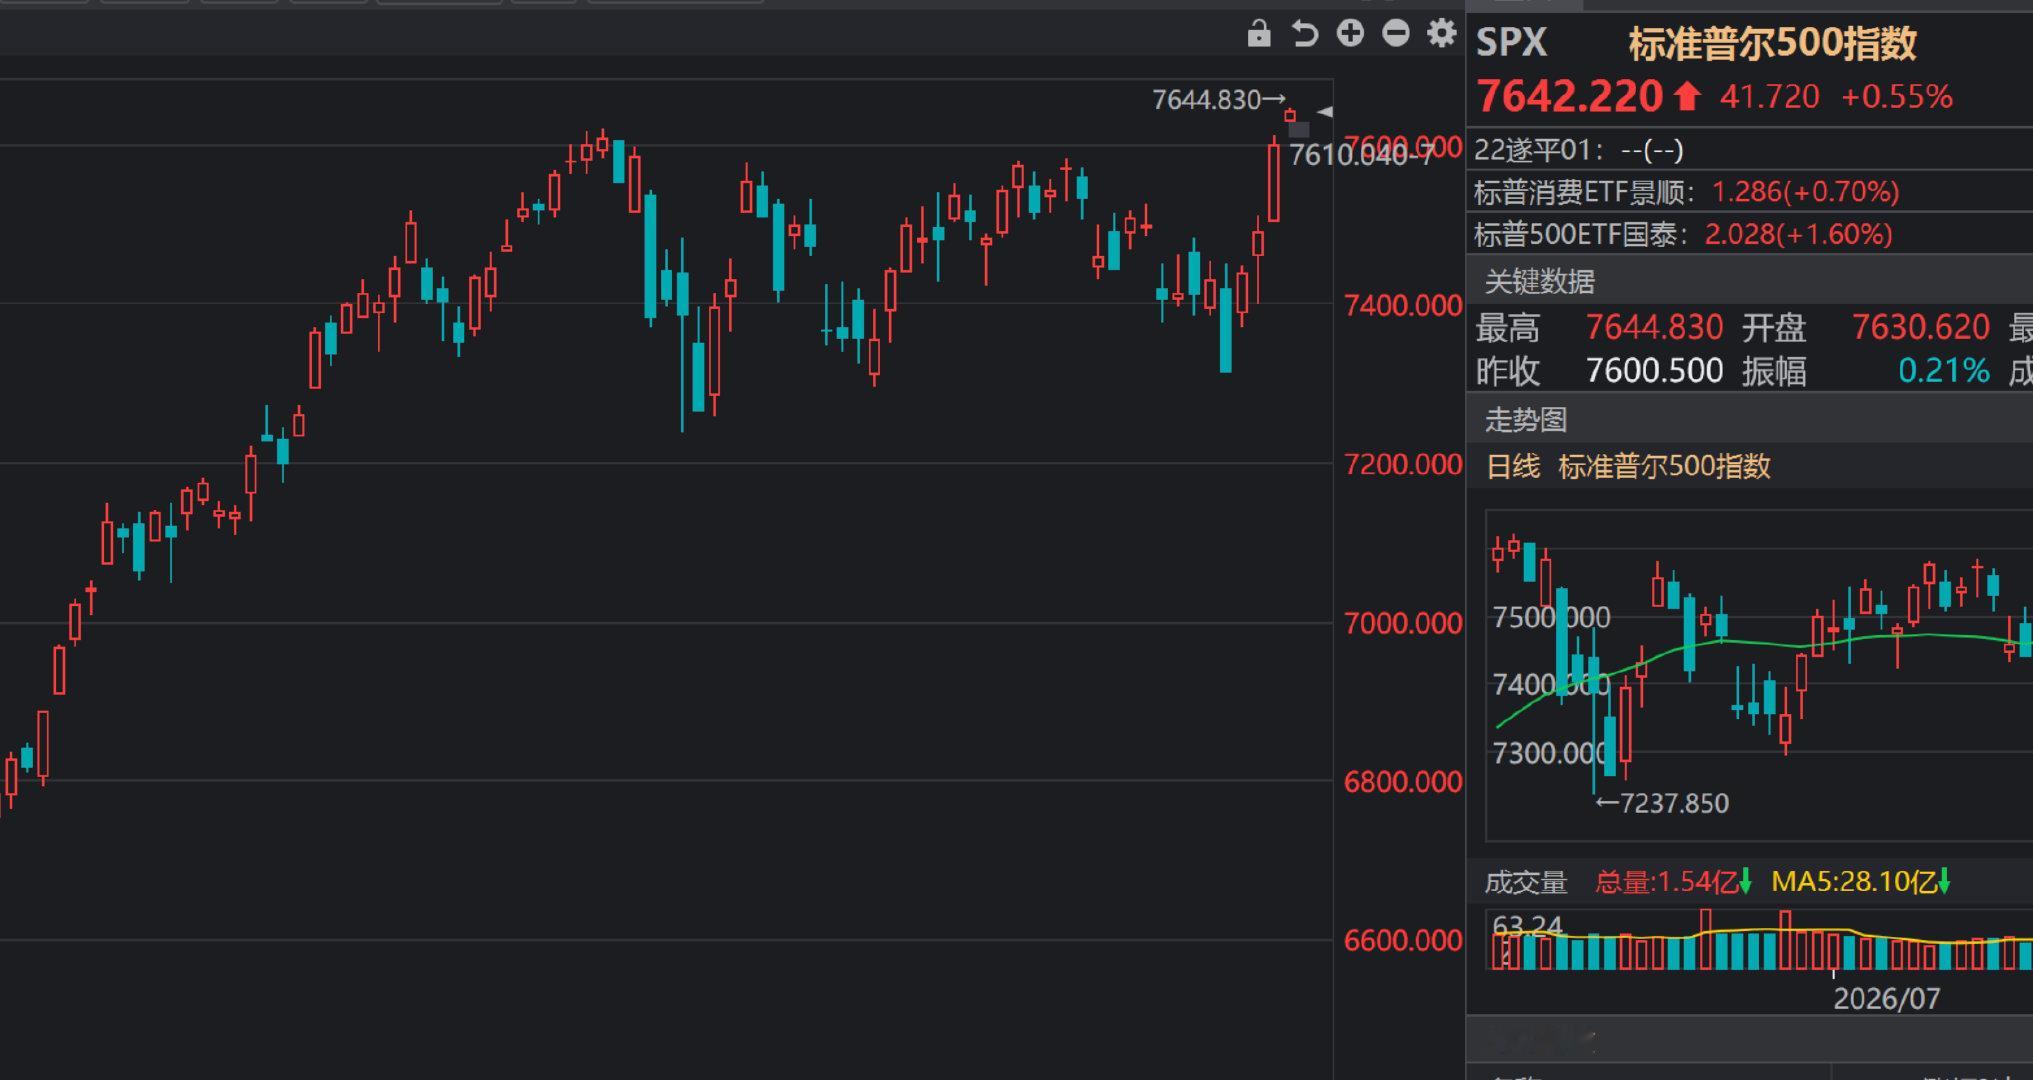2033x1080 pixels.
Task: Select the 关键数据 section header
Action: (x=1539, y=282)
